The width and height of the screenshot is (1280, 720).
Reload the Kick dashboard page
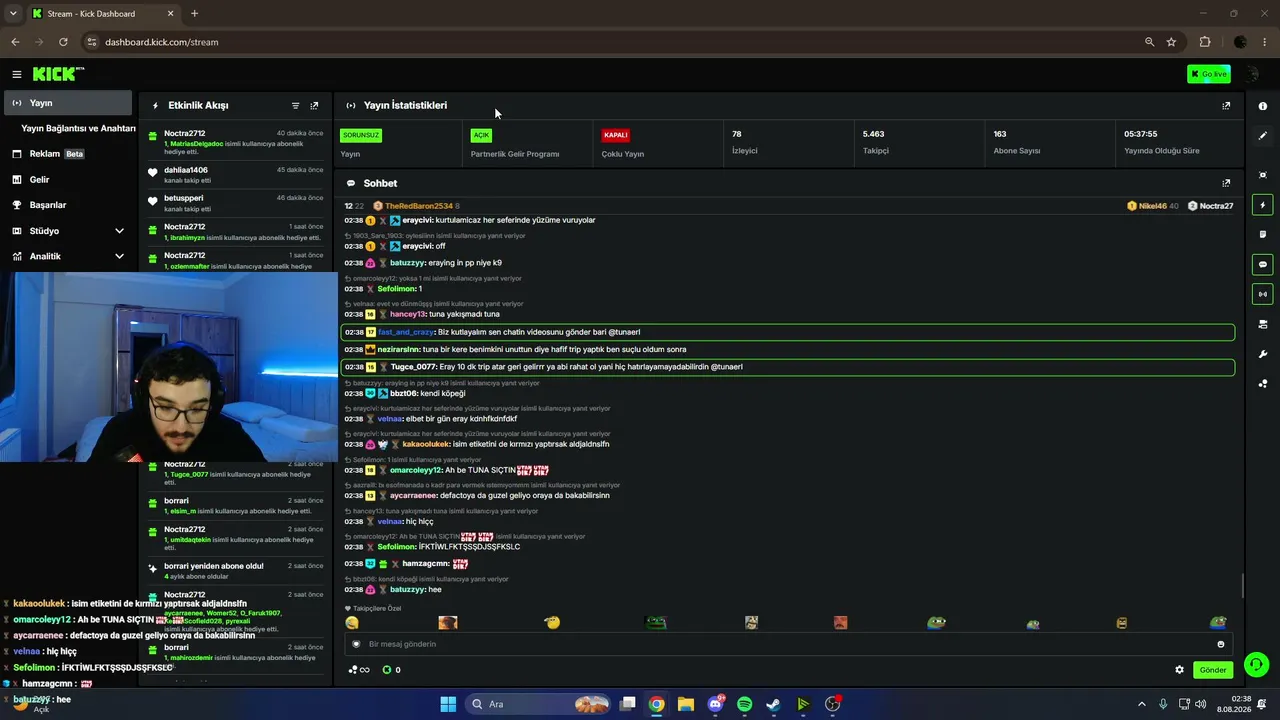[x=63, y=42]
